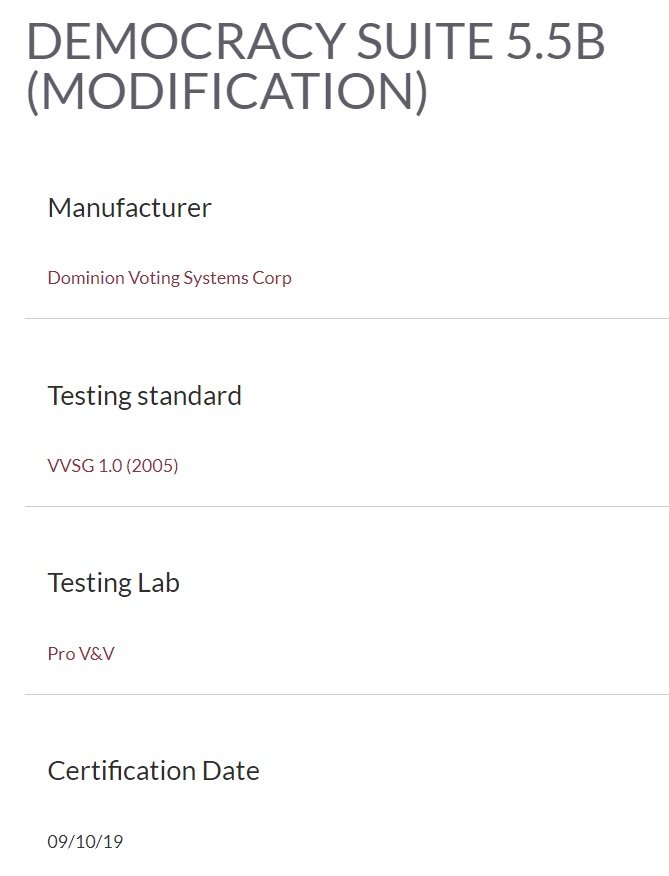Click the word Lab in Testing Lab
The height and width of the screenshot is (876, 669).
pyautogui.click(x=158, y=583)
